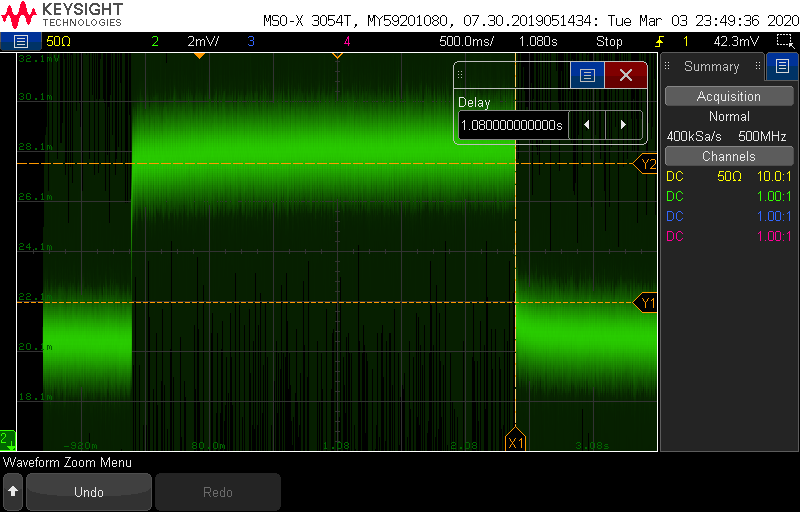
Task: Click the Y1 cursor marker
Action: click(x=647, y=302)
